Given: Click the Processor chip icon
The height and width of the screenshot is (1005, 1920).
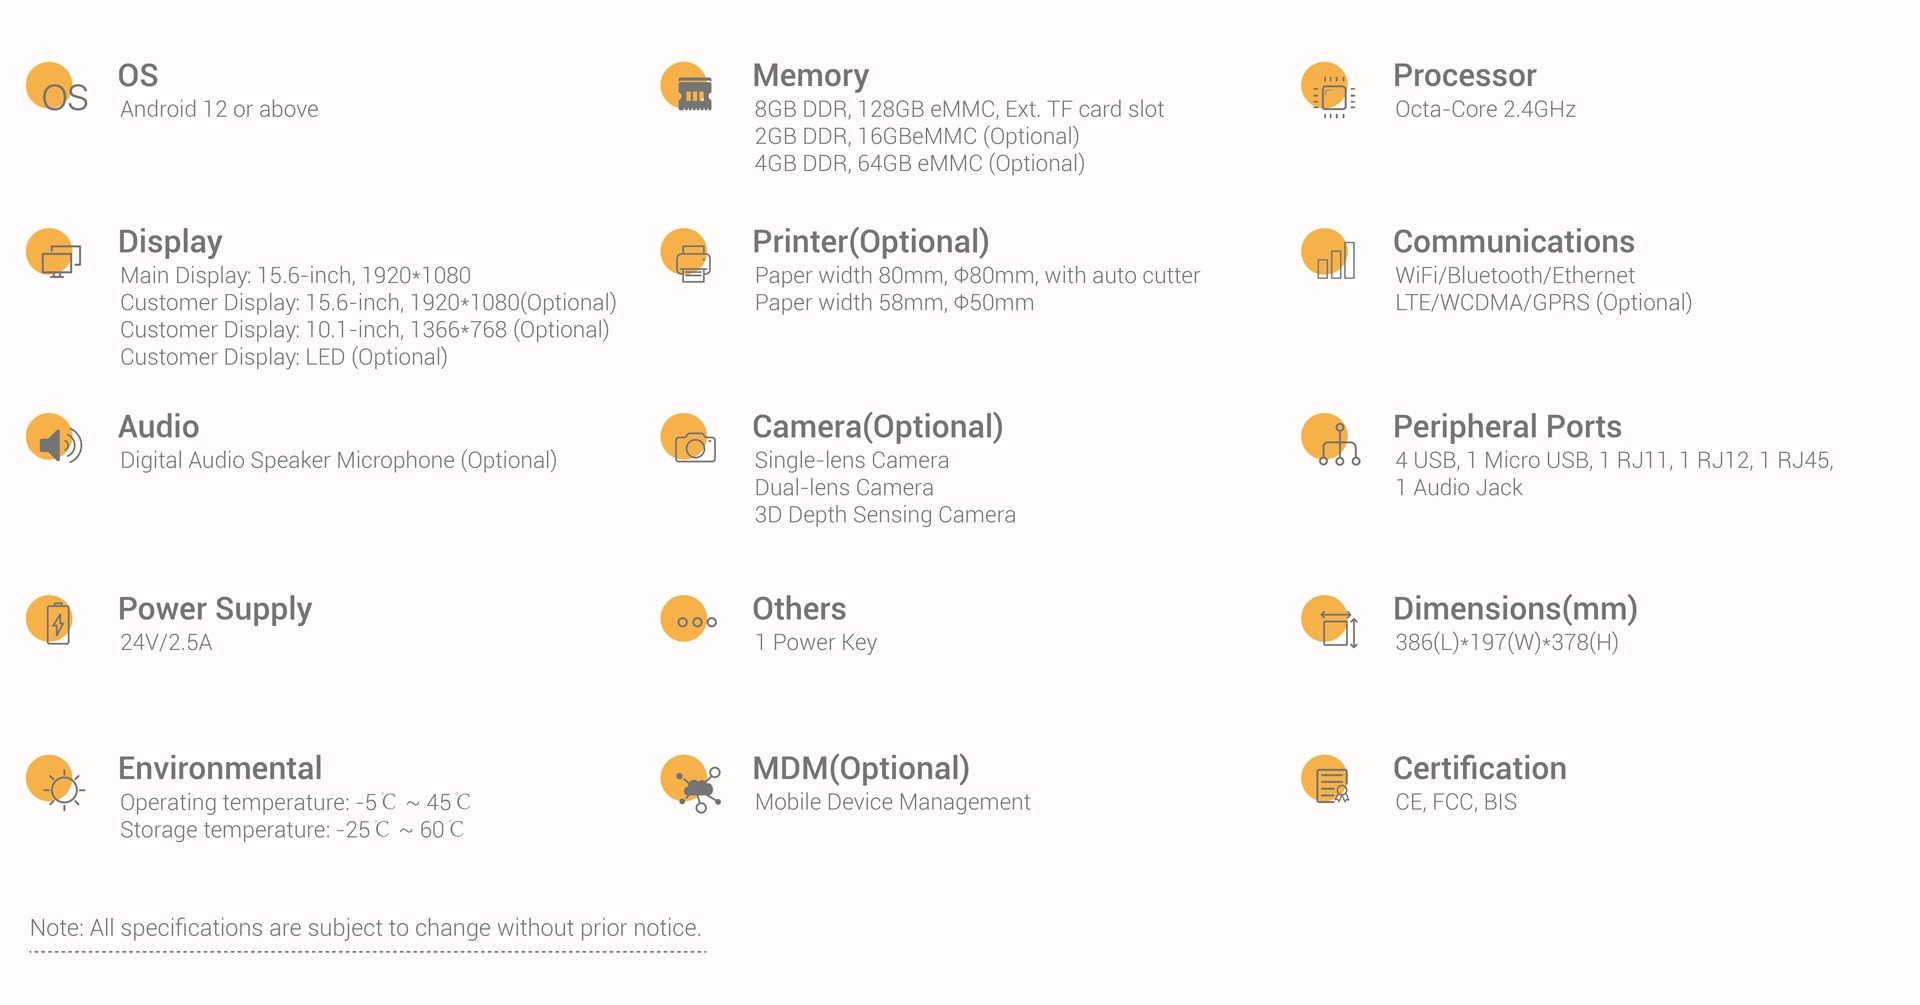Looking at the screenshot, I should 1330,92.
